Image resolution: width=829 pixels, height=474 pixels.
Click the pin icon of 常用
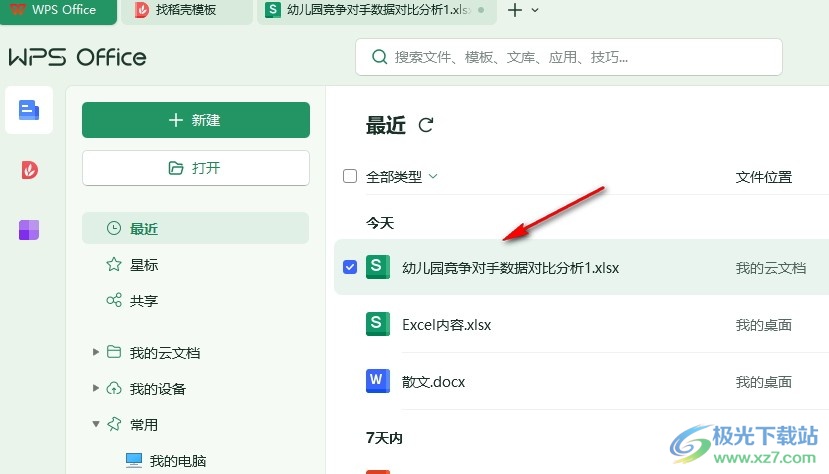tap(114, 424)
